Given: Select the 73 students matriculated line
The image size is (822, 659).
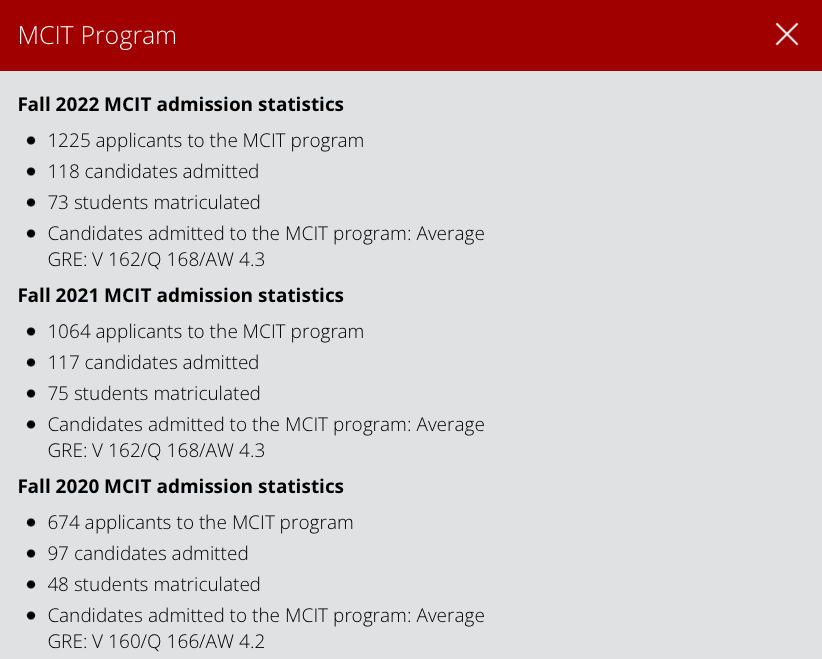Looking at the screenshot, I should click(x=154, y=202).
